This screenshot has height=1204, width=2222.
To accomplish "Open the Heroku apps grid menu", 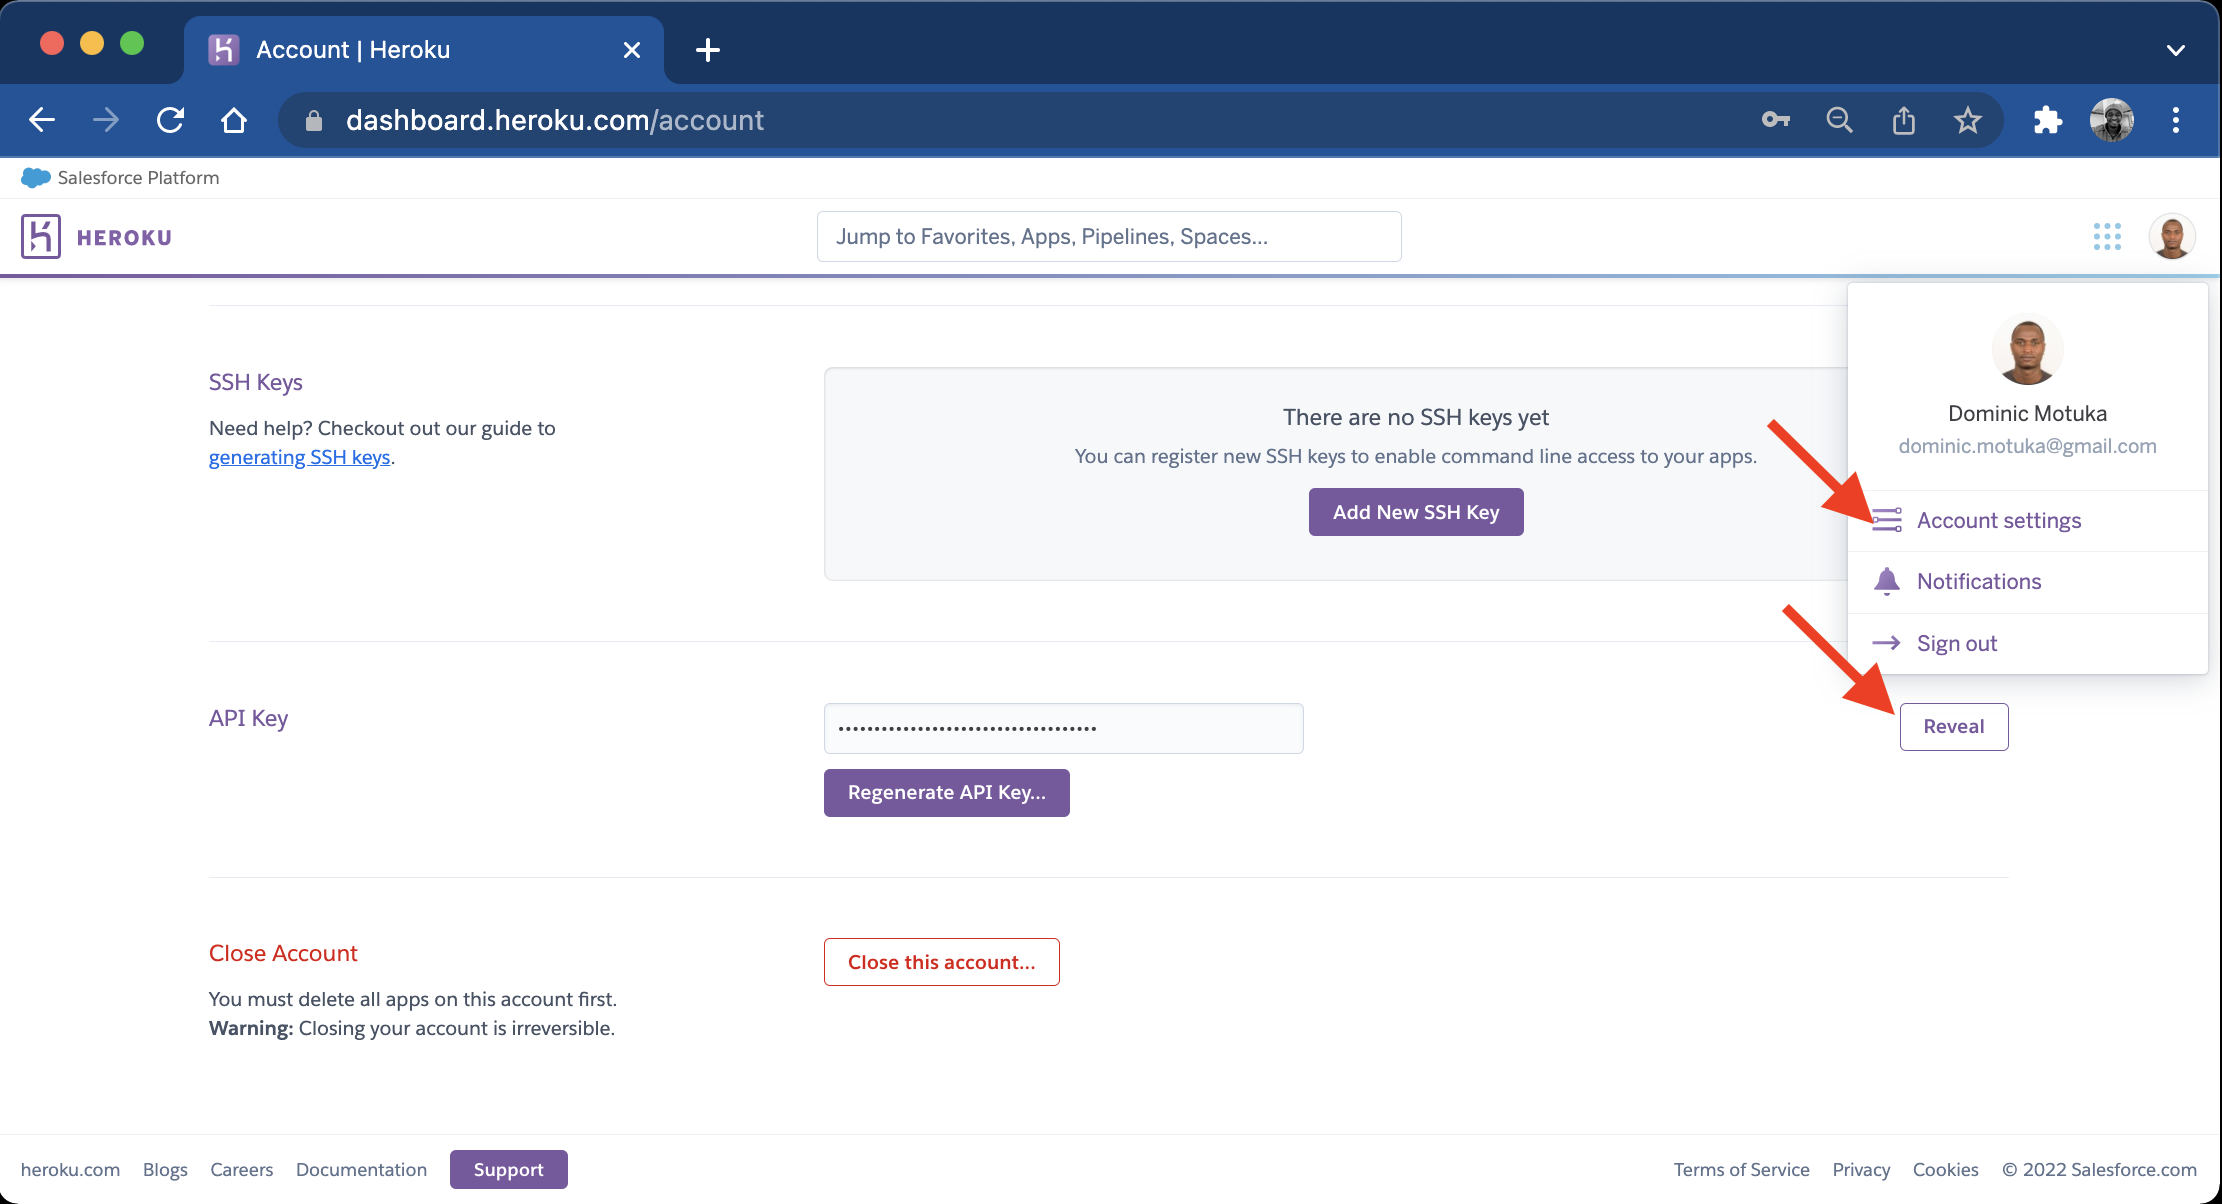I will point(2107,236).
